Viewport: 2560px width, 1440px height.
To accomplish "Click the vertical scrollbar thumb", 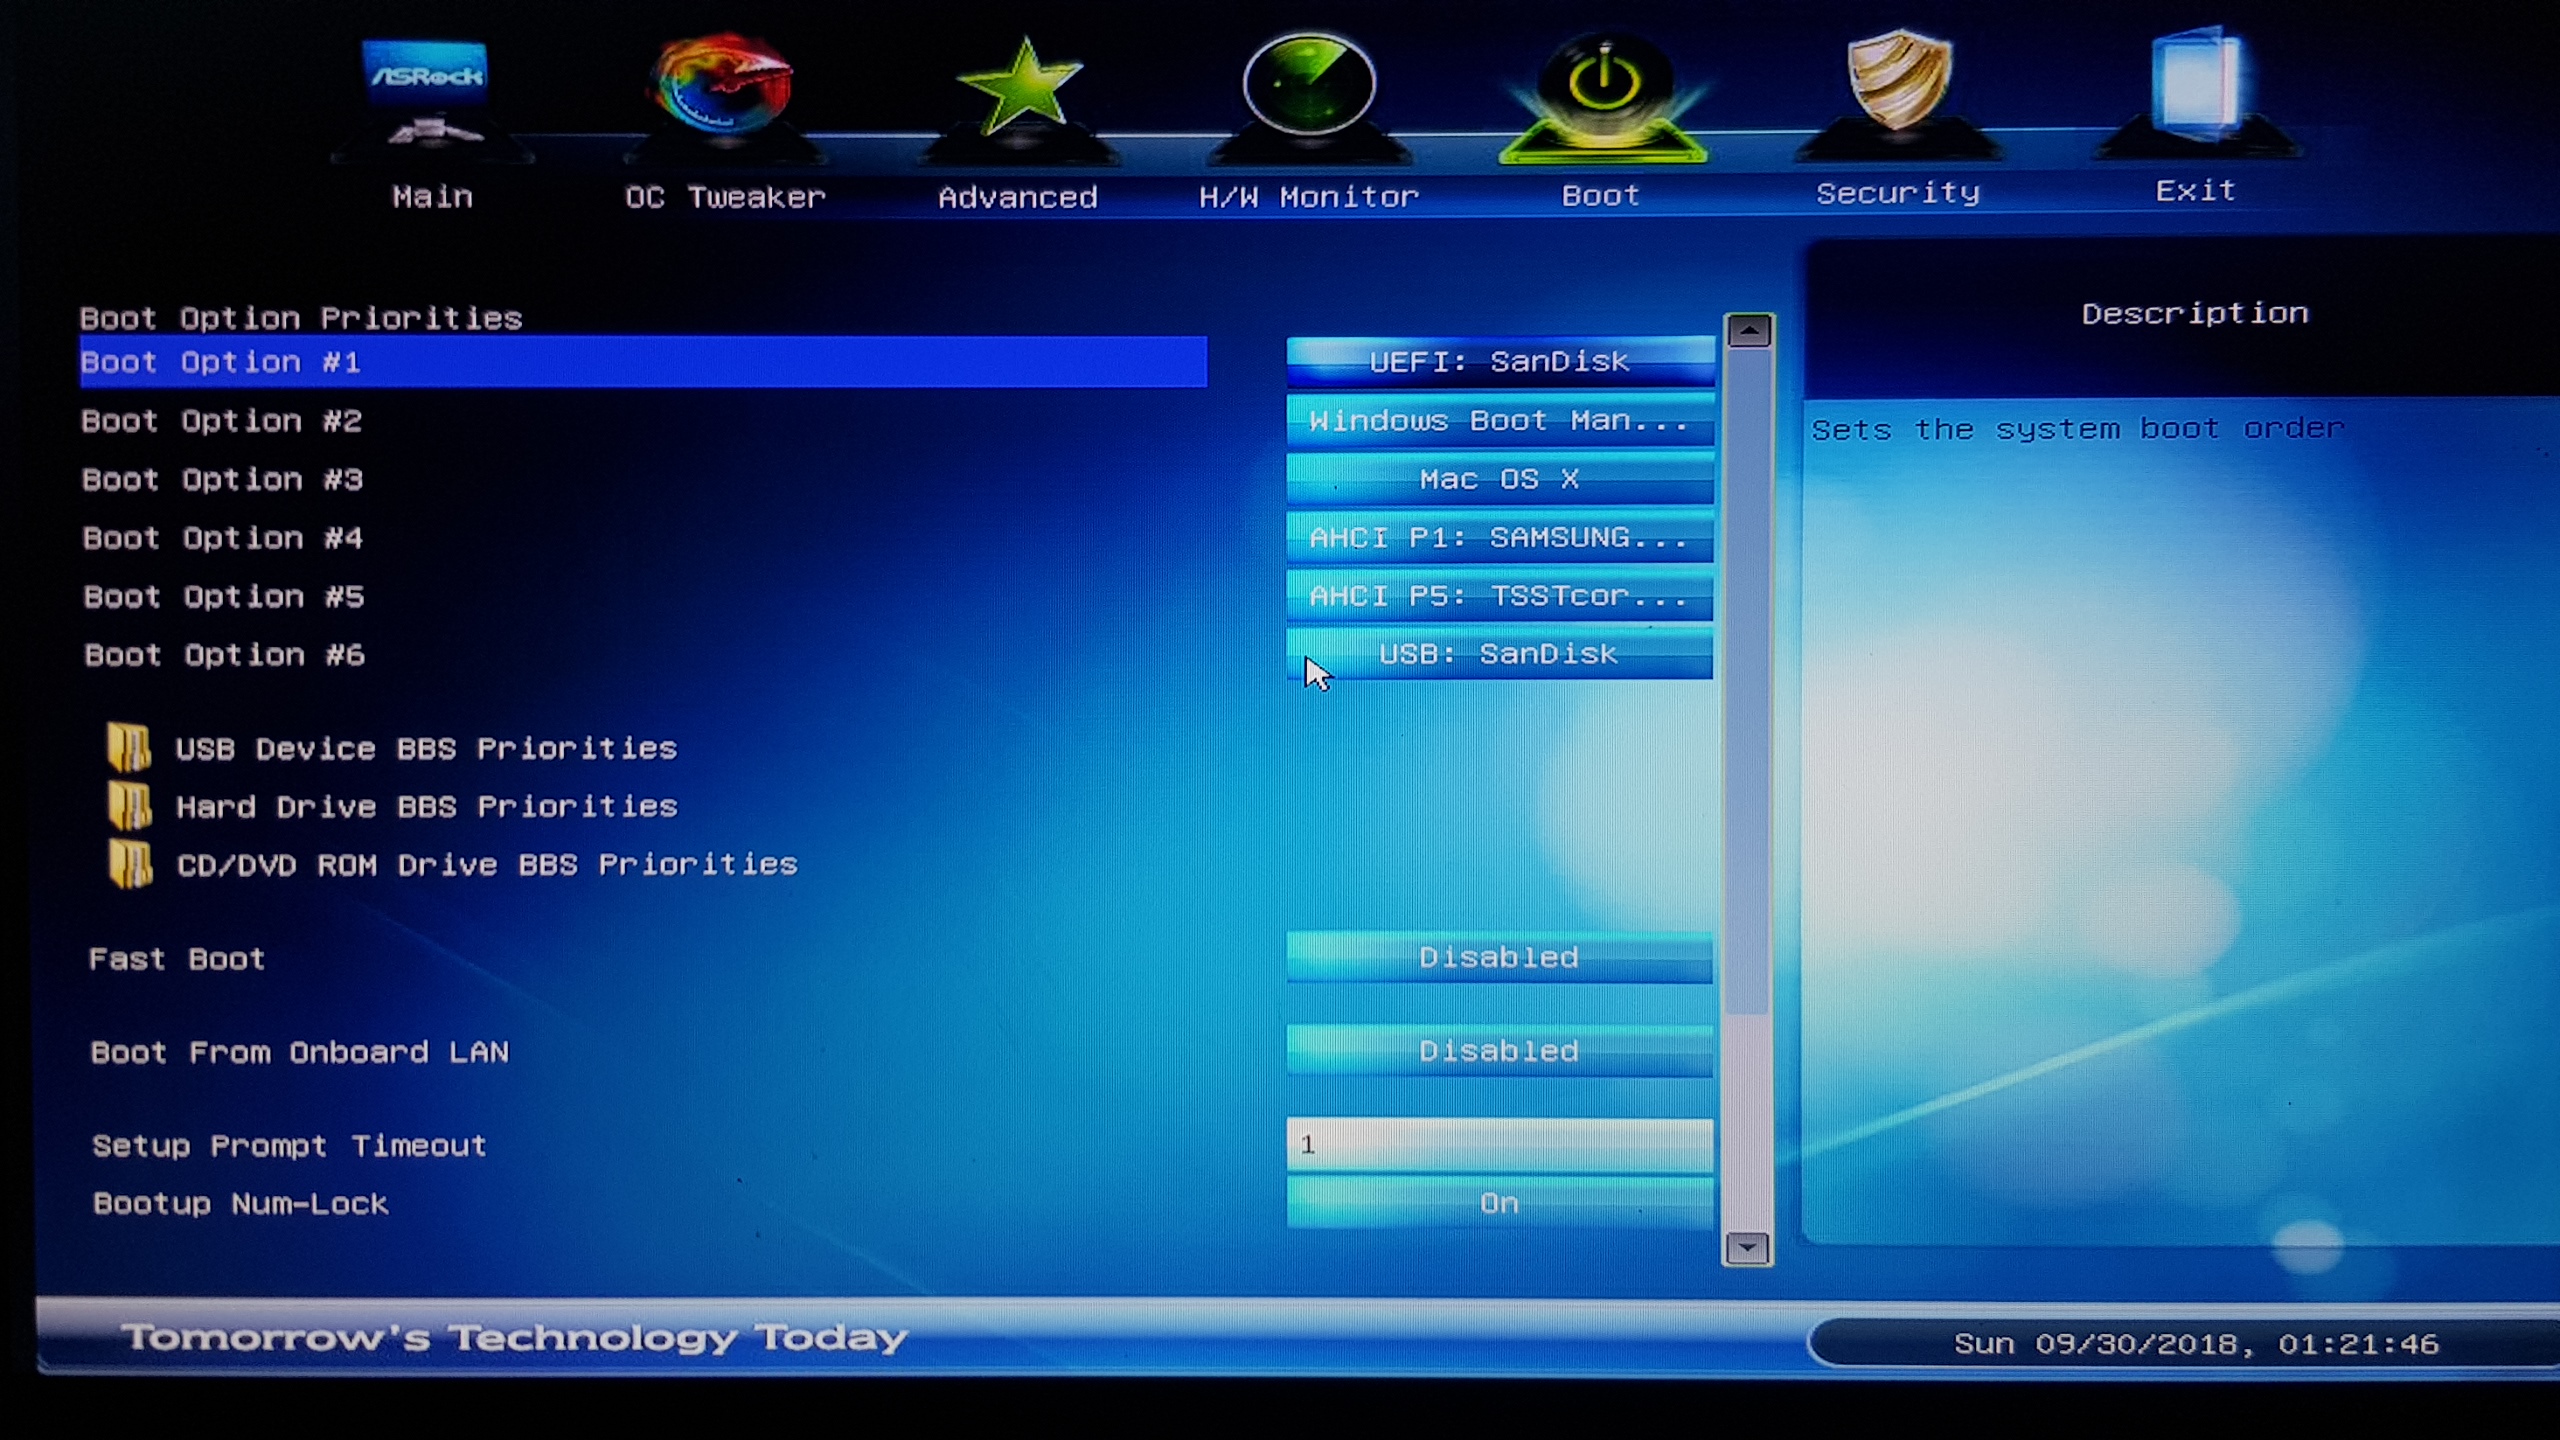I will tap(1748, 682).
